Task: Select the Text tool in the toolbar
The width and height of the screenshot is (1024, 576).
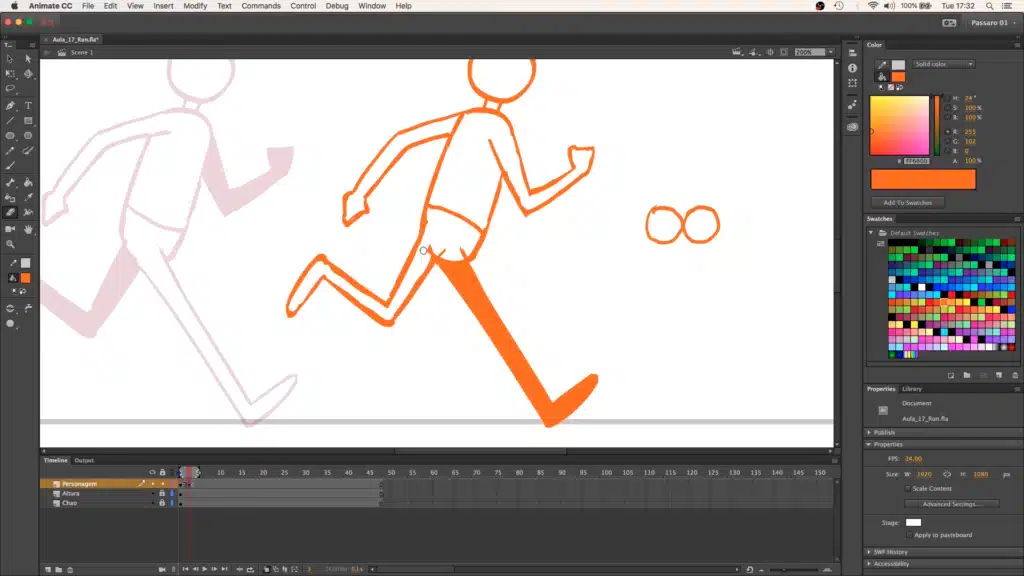Action: [28, 105]
